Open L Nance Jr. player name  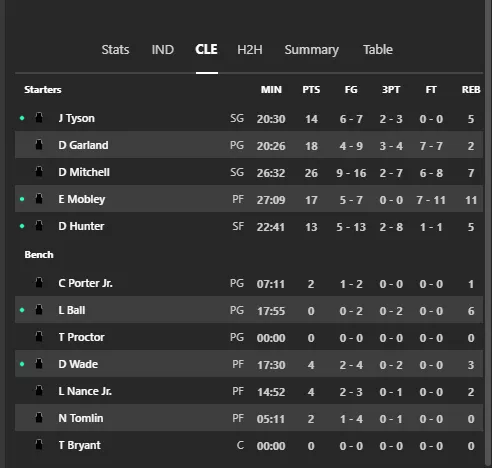coord(85,391)
